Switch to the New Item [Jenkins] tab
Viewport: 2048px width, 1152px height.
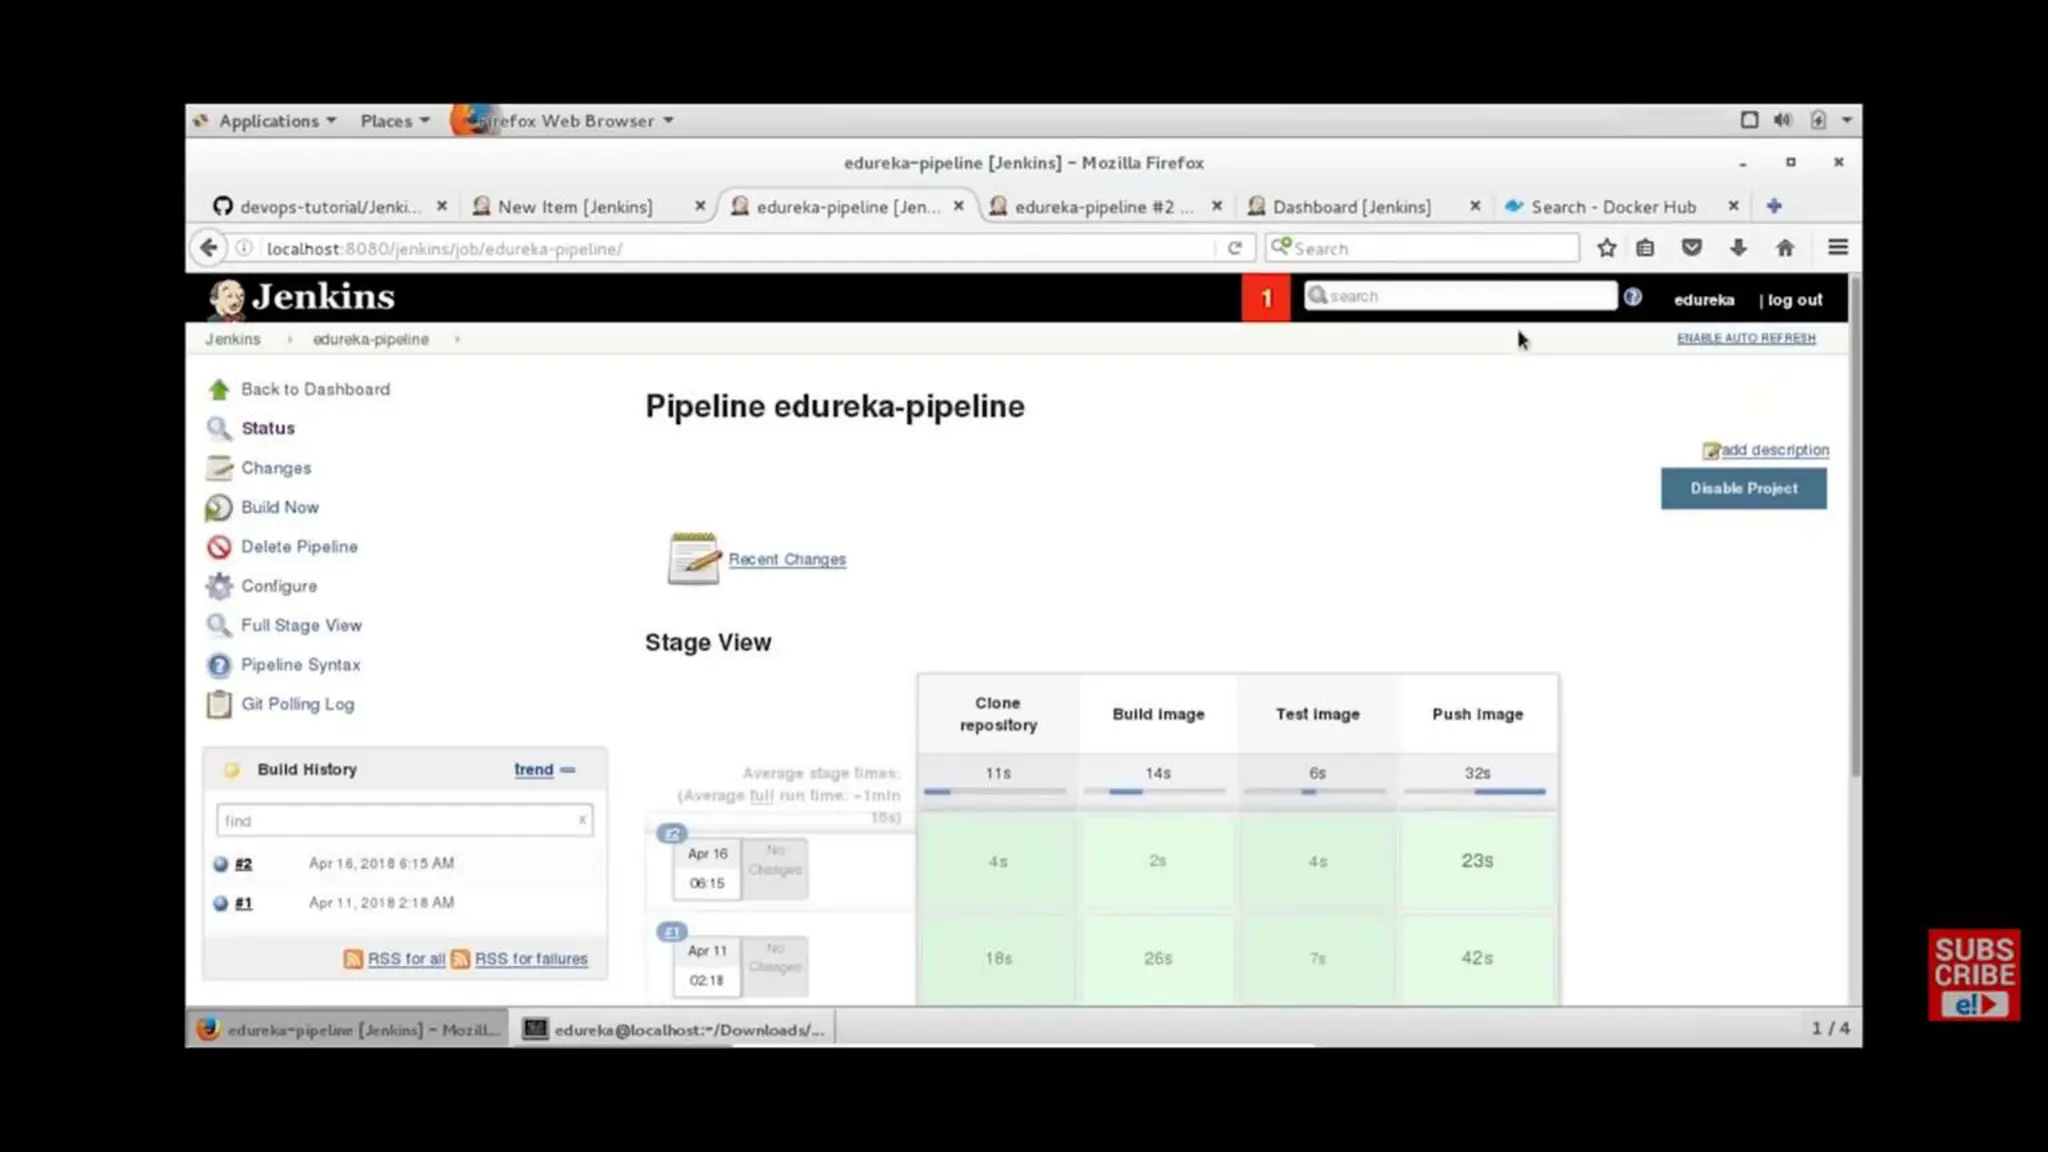577,206
